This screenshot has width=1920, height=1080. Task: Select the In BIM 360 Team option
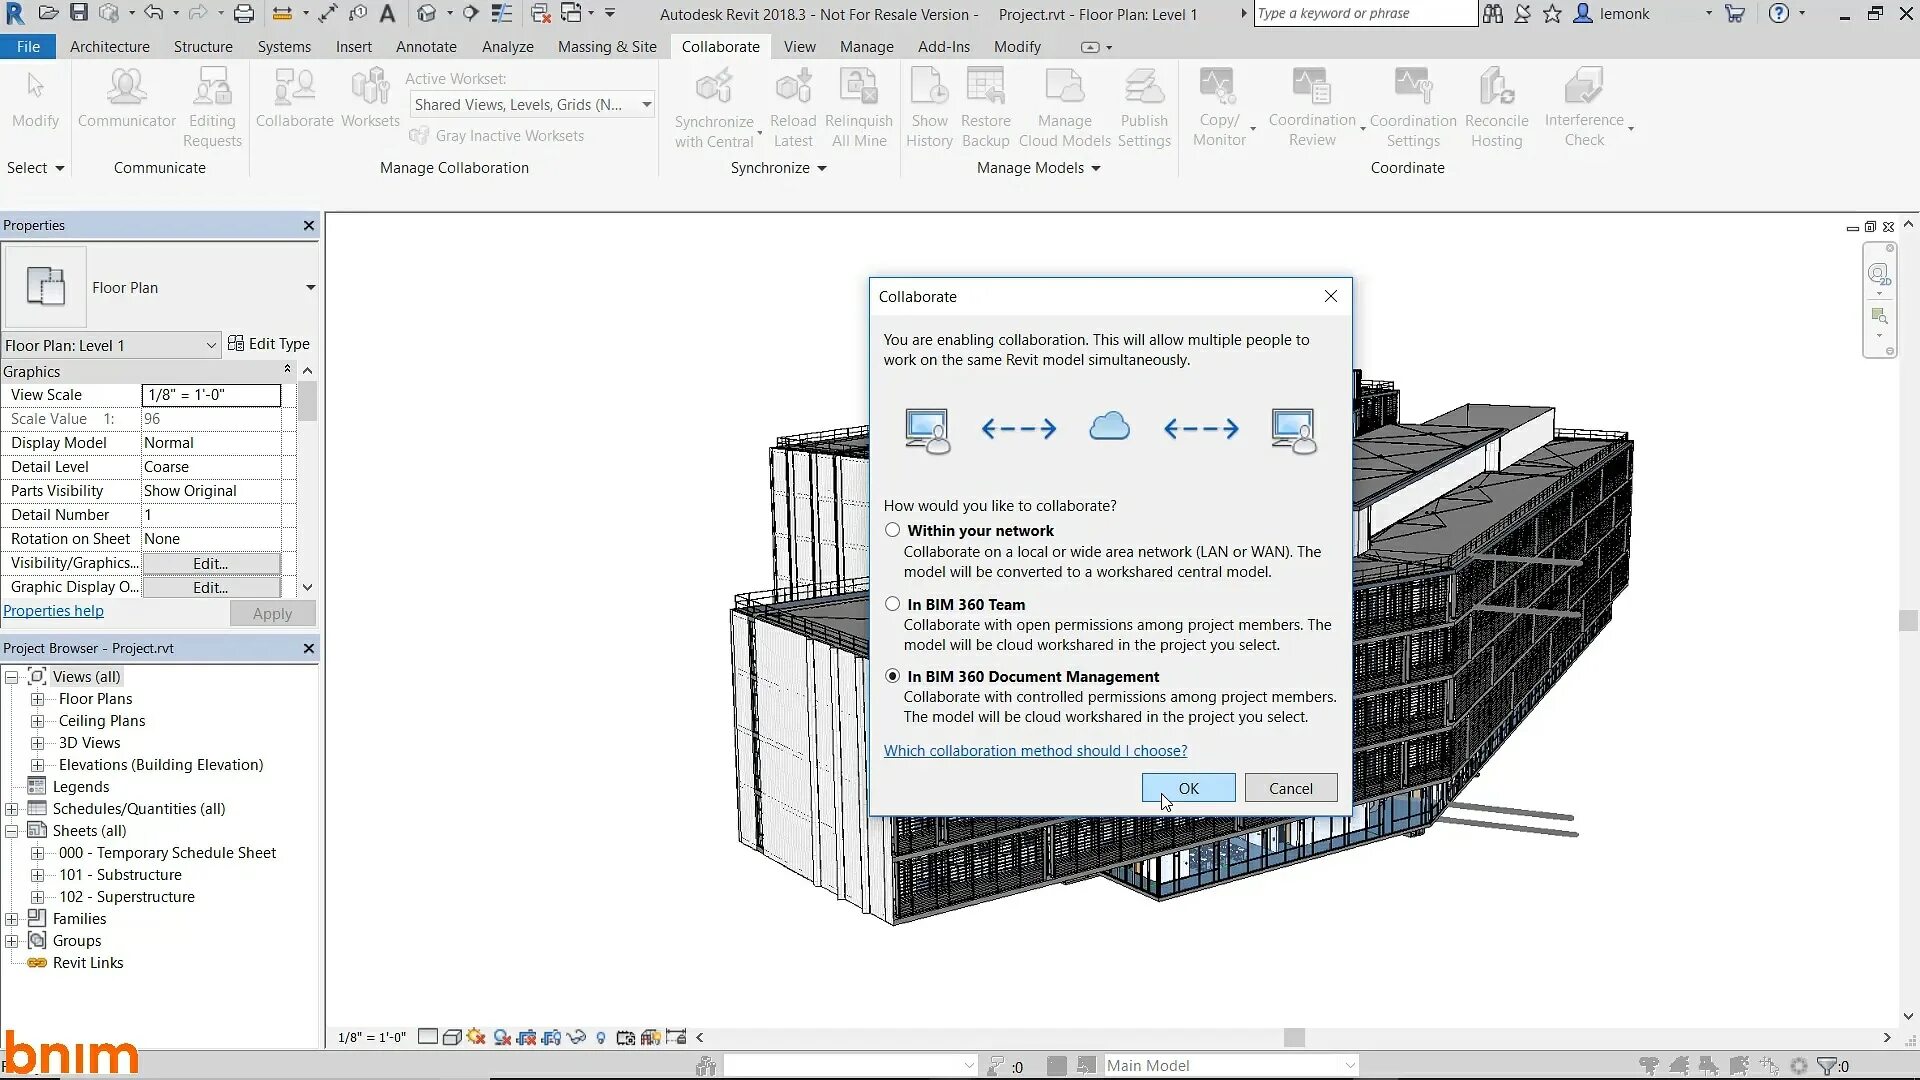click(892, 604)
